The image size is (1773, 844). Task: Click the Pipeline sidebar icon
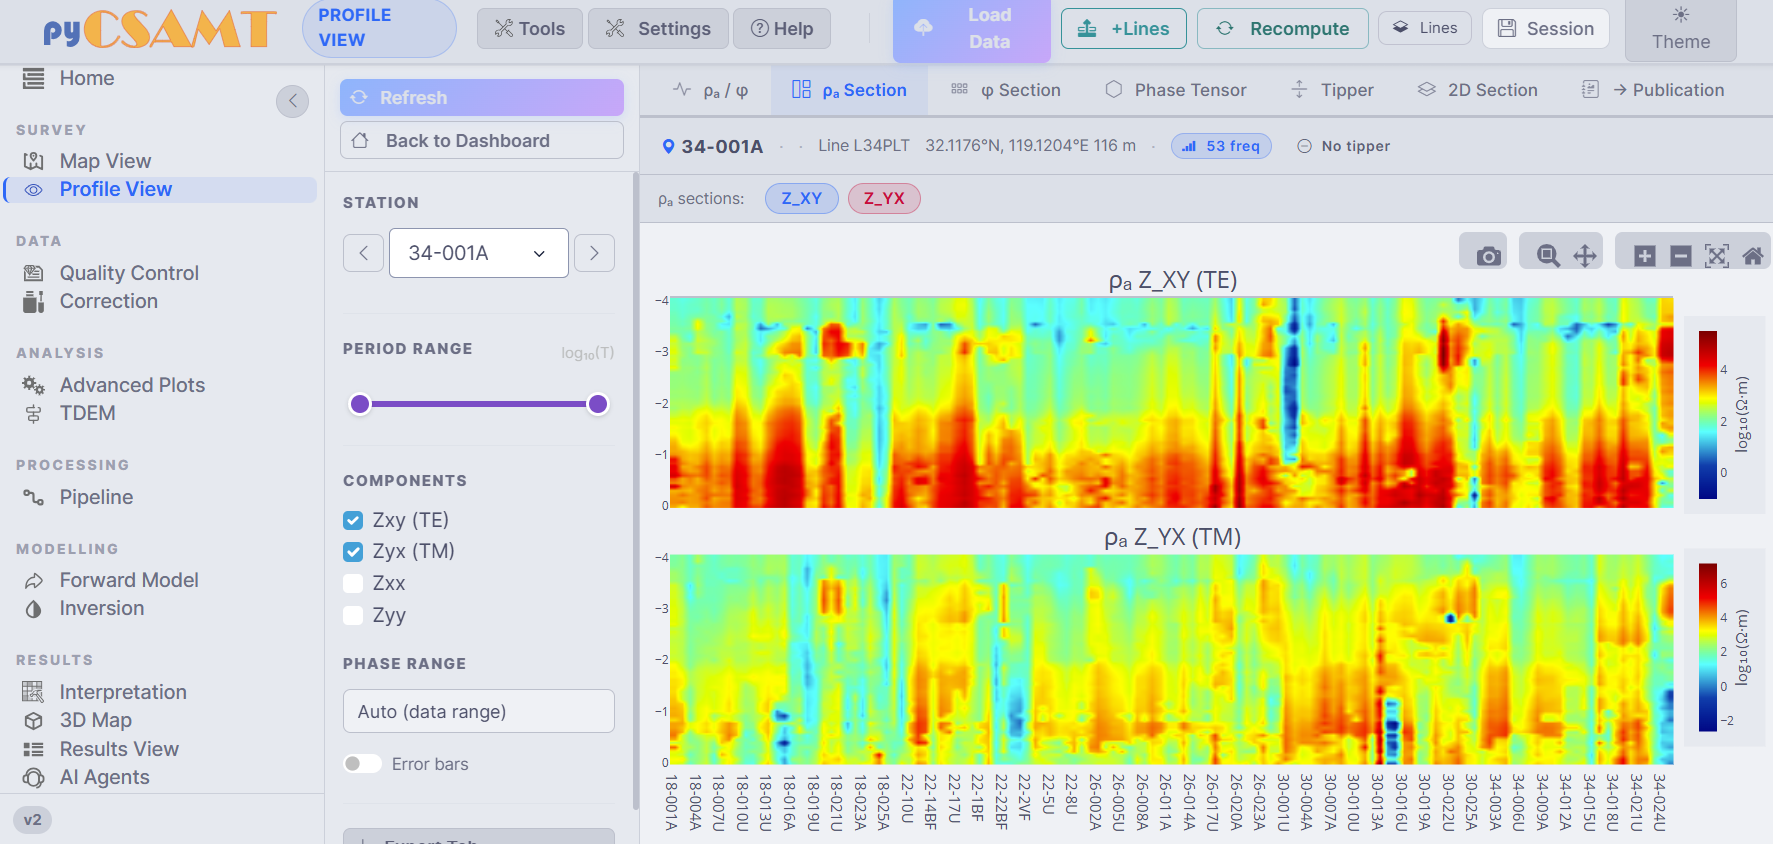pyautogui.click(x=33, y=497)
